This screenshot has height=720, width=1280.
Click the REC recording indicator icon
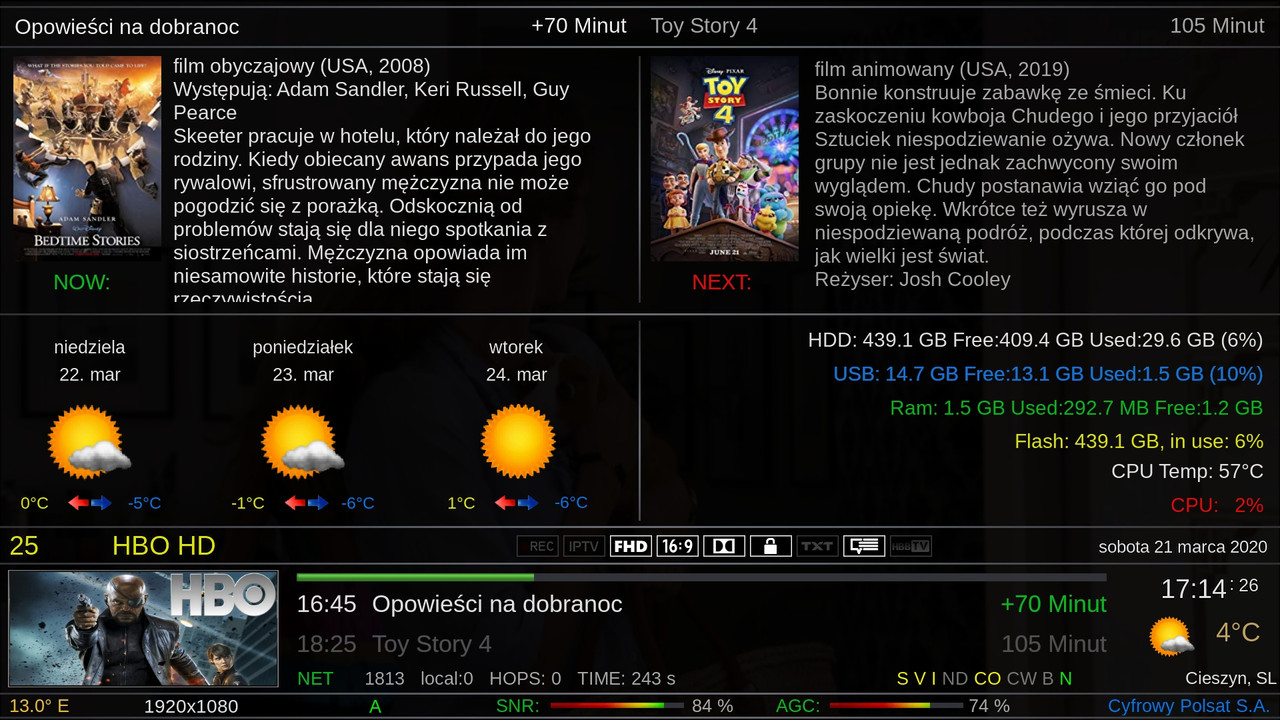[538, 546]
